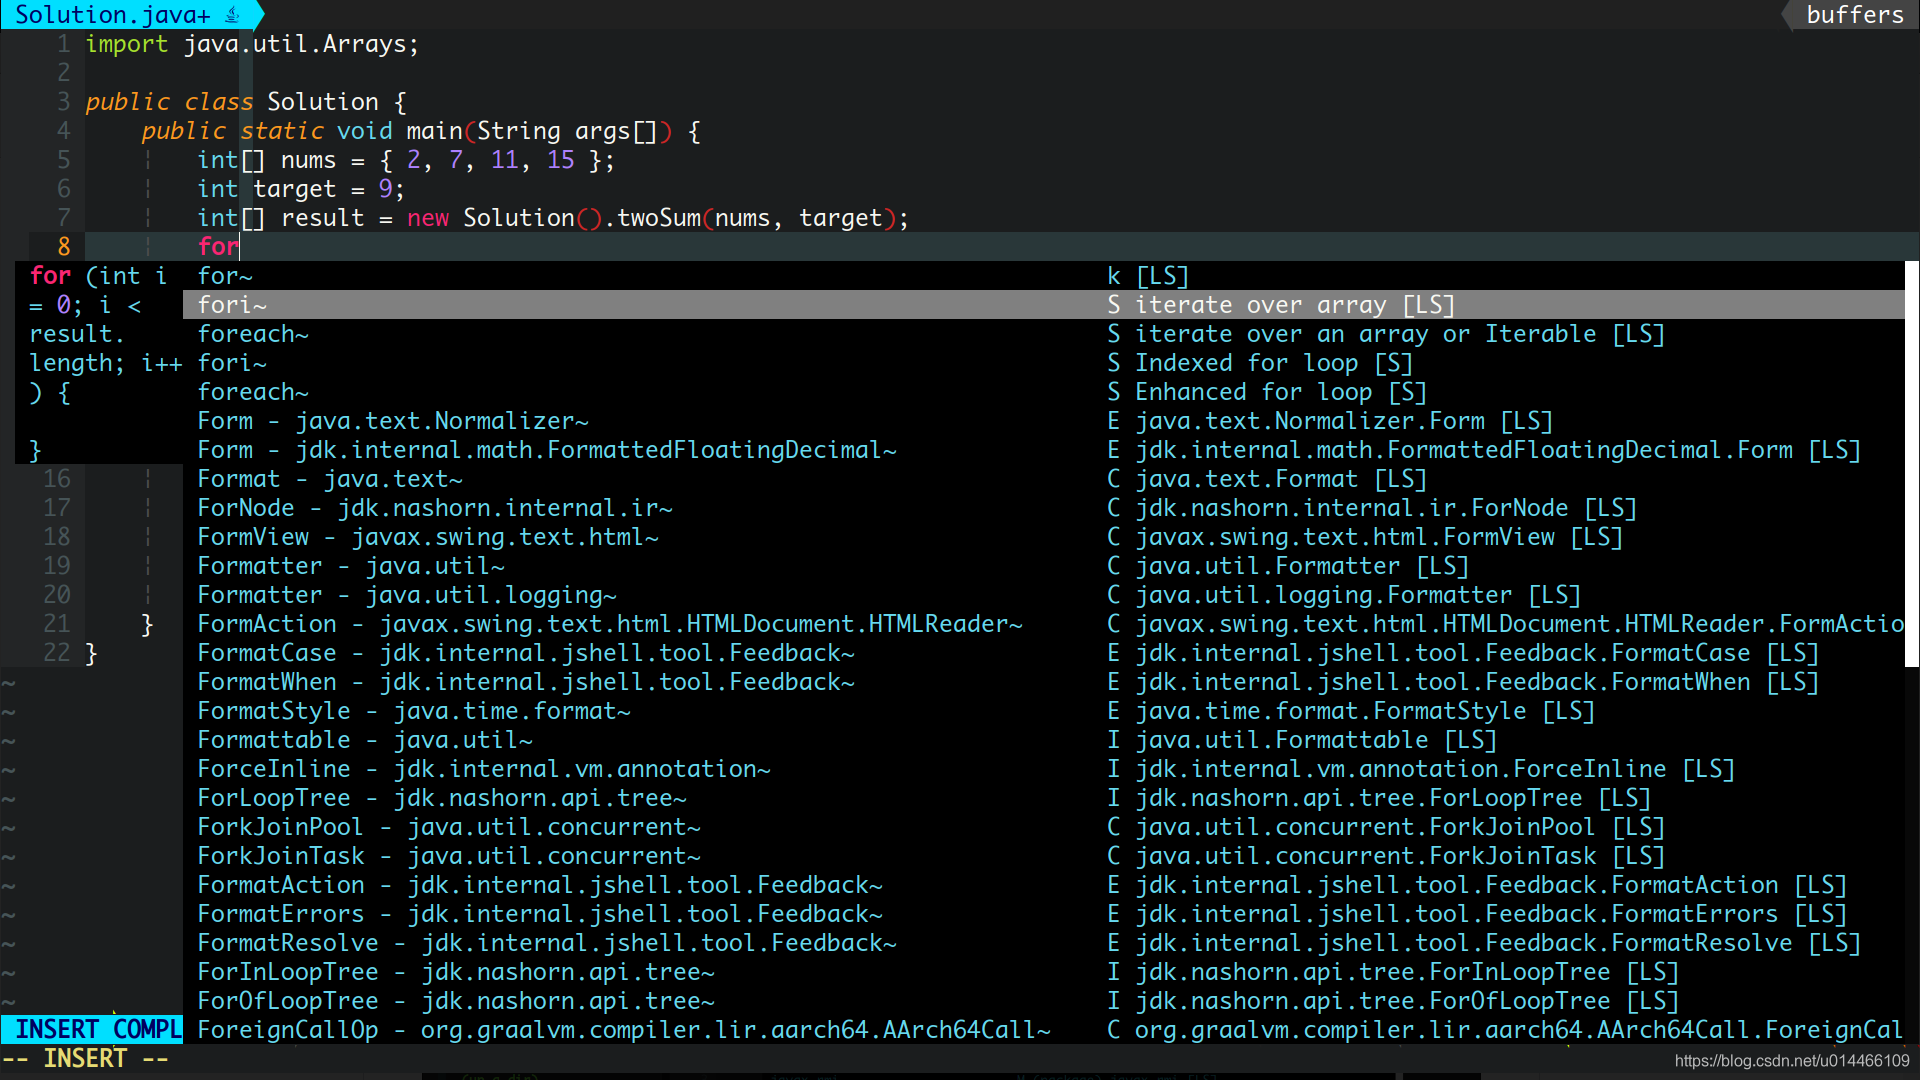Select 'ForceInline - jdk.internal.vm.annotation~' completion
This screenshot has width=1920, height=1080.
[1044, 769]
